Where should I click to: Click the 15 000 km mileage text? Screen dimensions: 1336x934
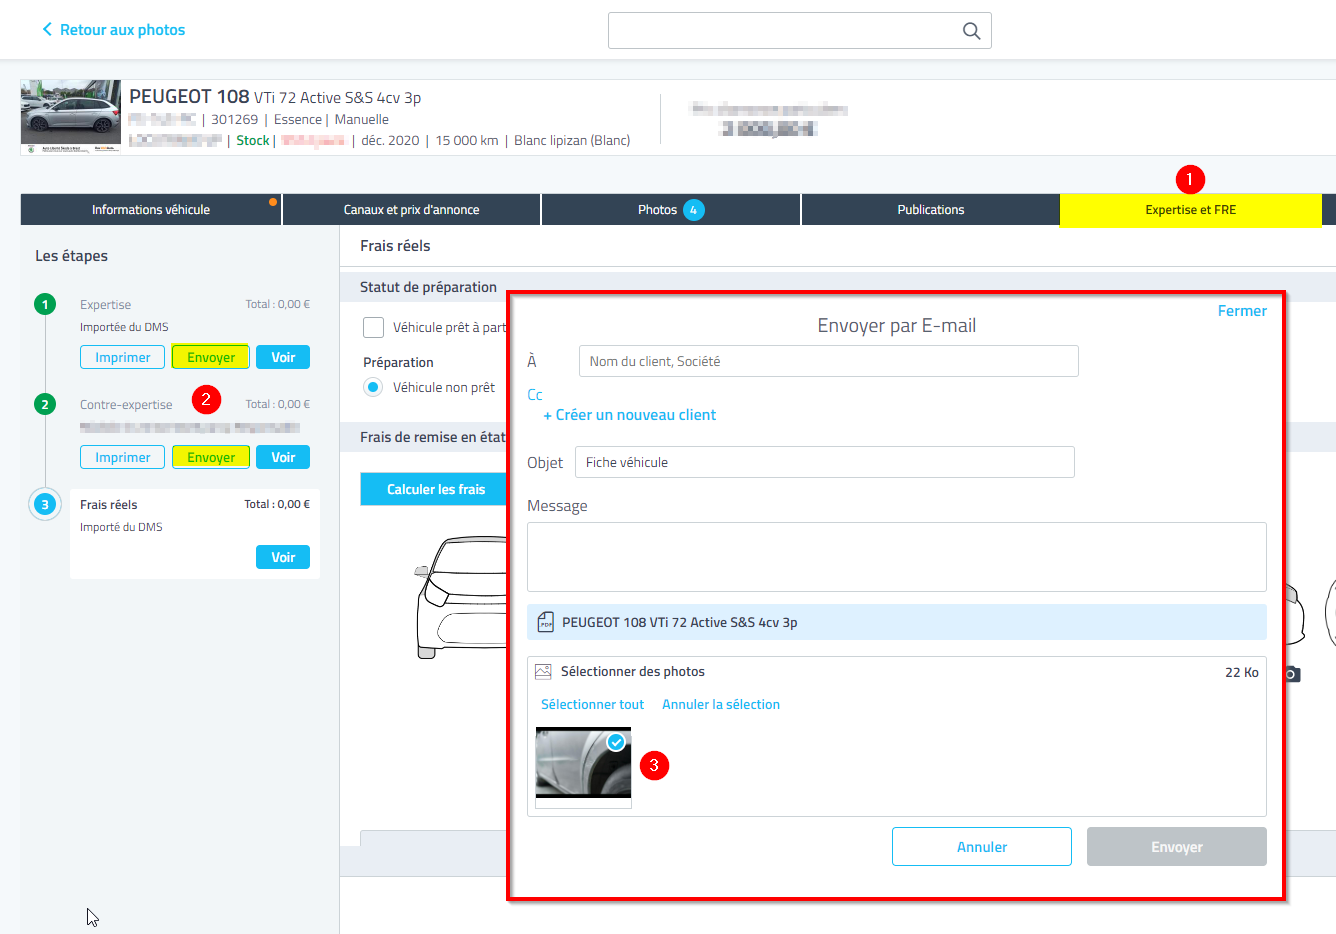point(467,141)
